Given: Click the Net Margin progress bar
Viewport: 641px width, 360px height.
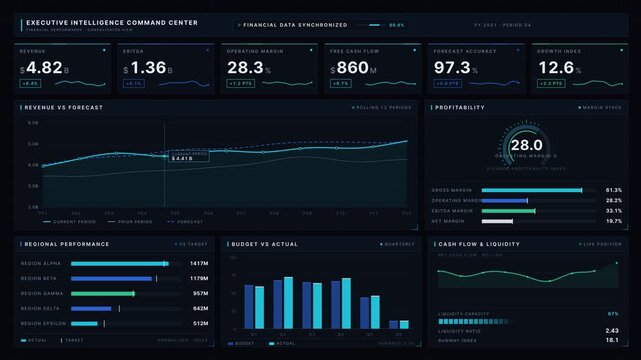Looking at the screenshot, I should (539, 221).
